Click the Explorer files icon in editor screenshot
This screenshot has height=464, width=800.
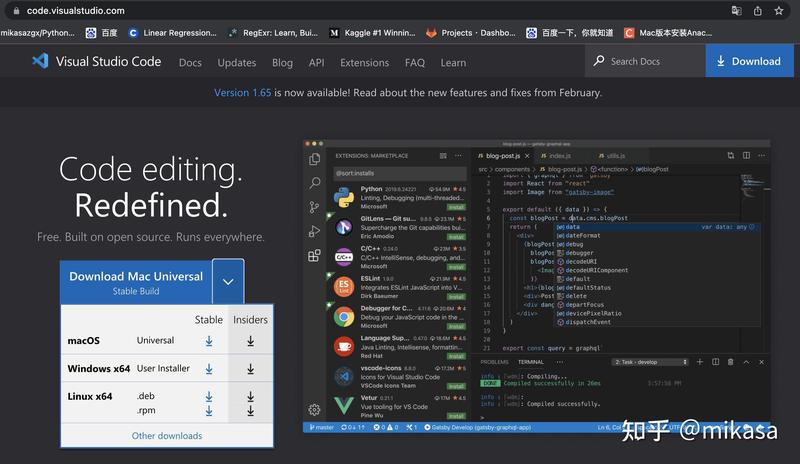315,159
